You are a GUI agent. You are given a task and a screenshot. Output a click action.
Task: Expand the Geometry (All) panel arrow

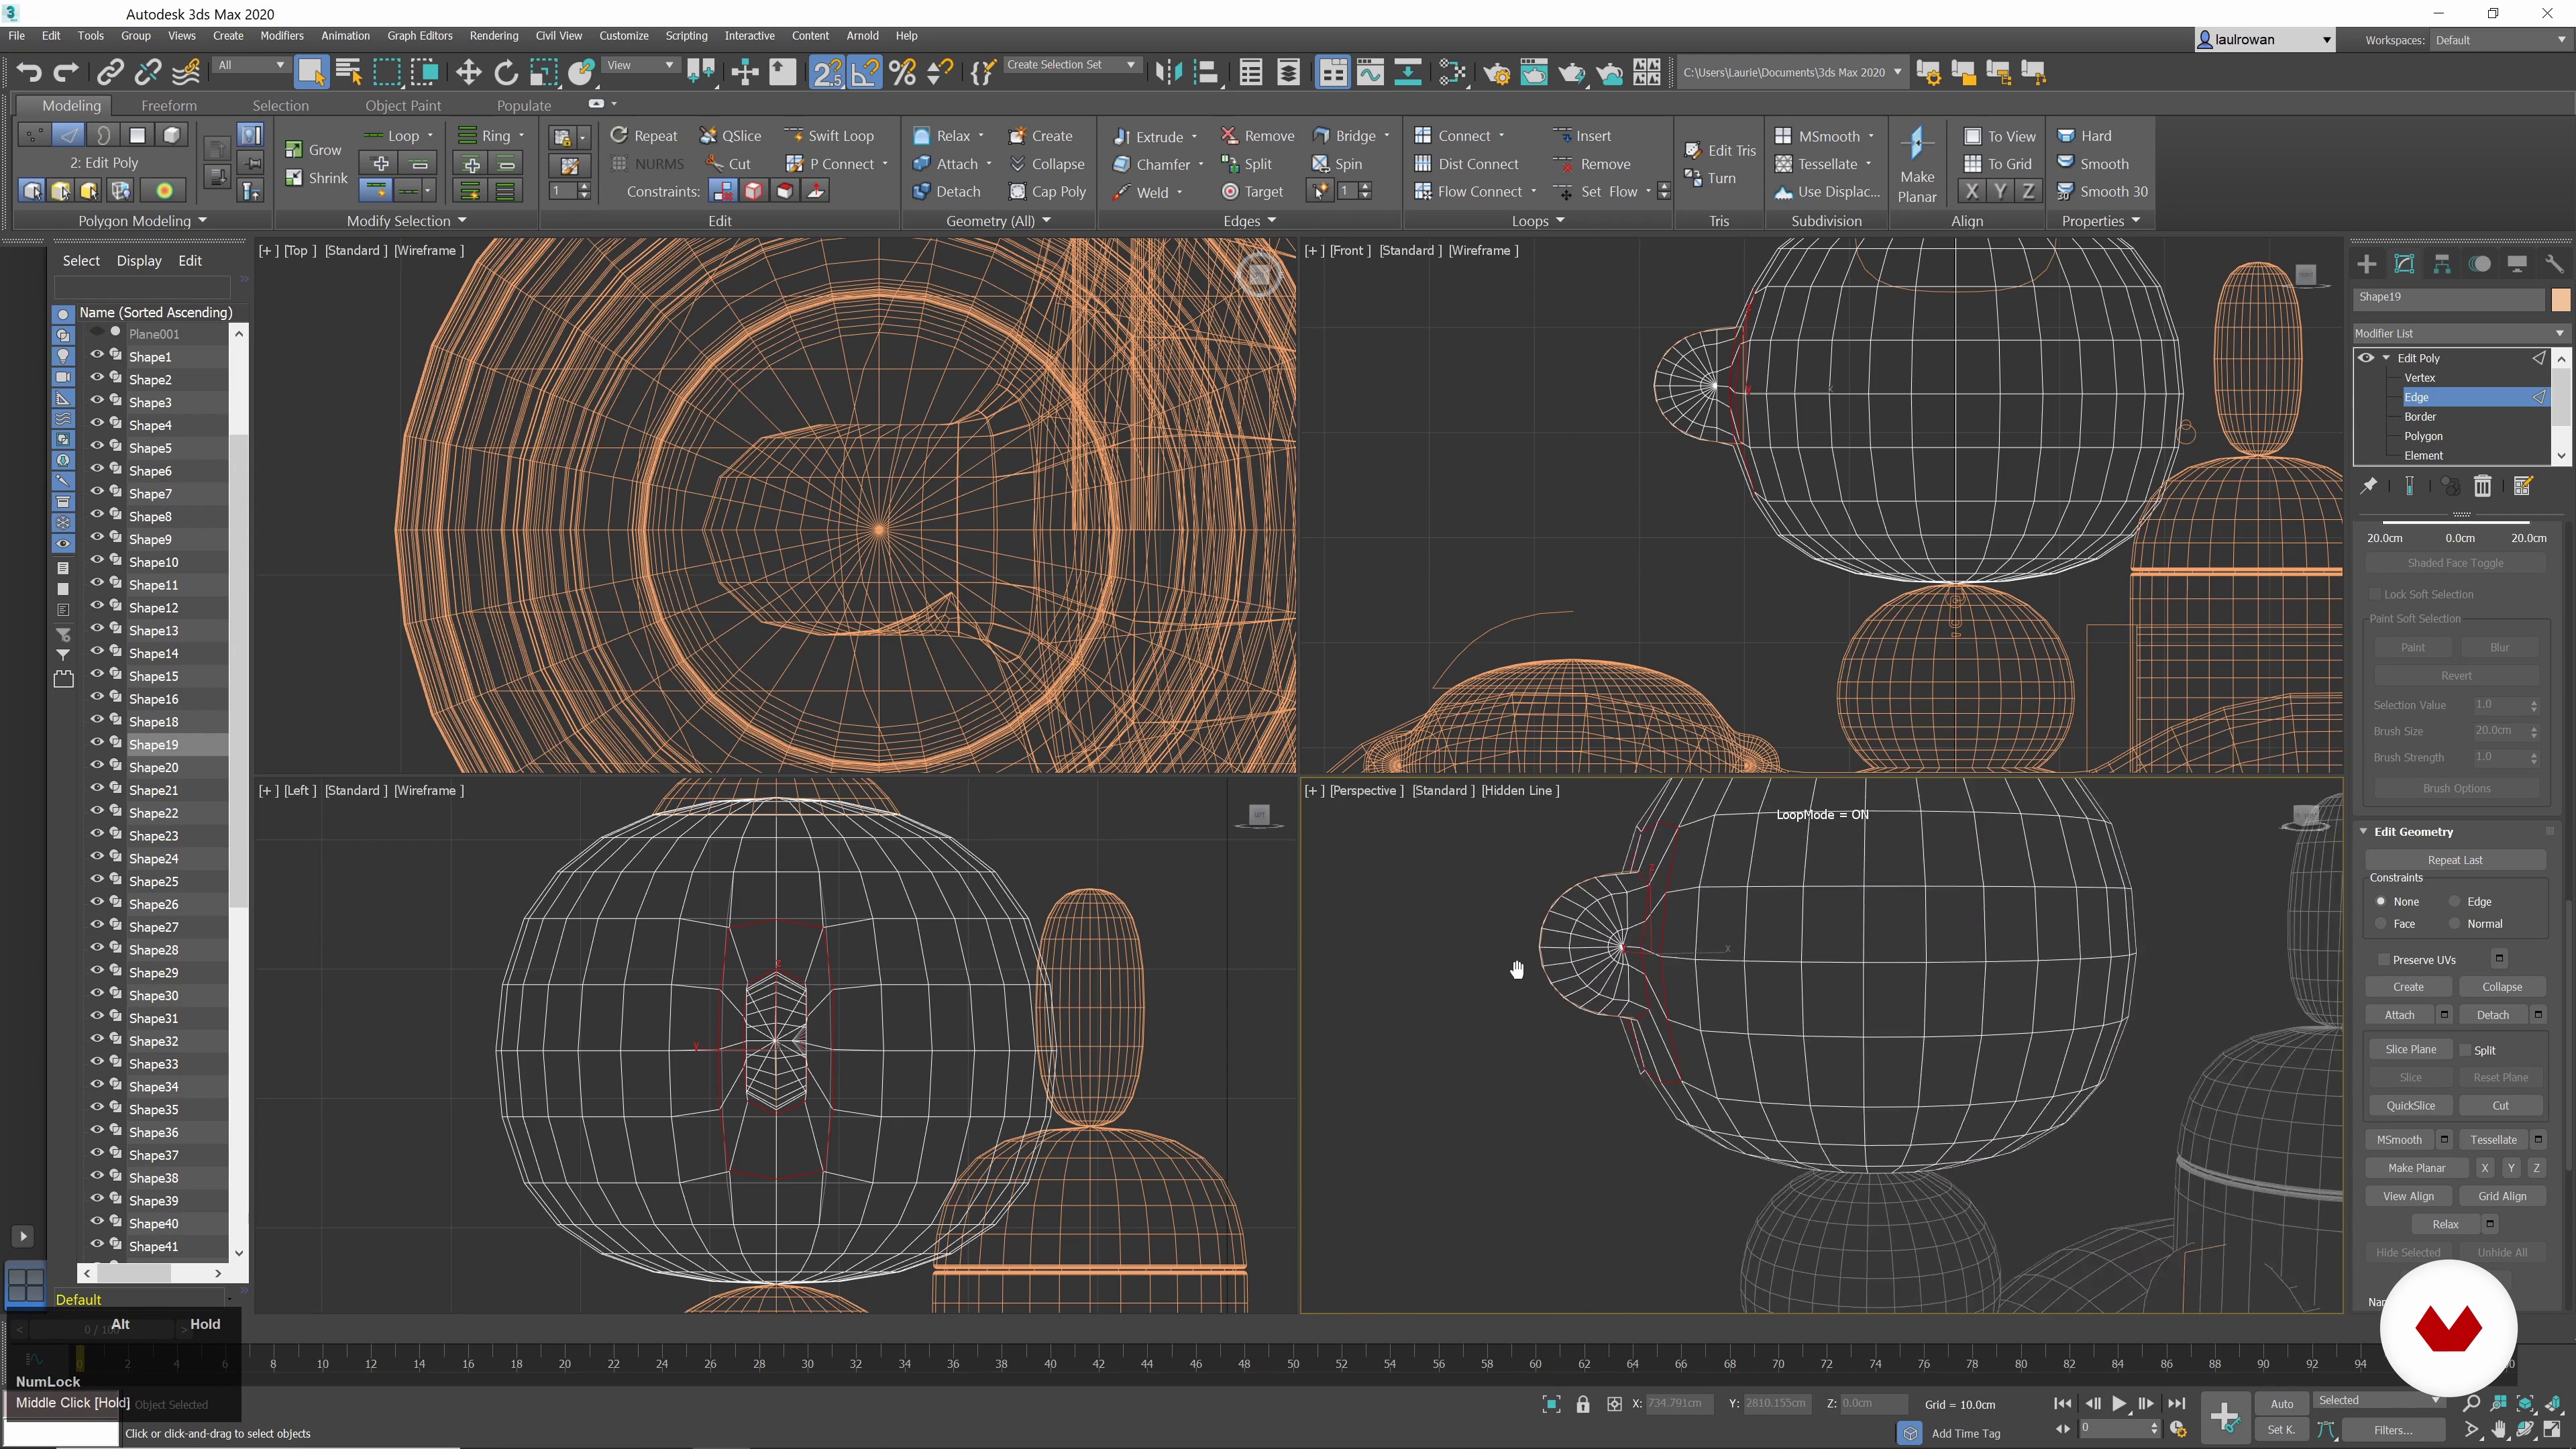click(x=1046, y=220)
